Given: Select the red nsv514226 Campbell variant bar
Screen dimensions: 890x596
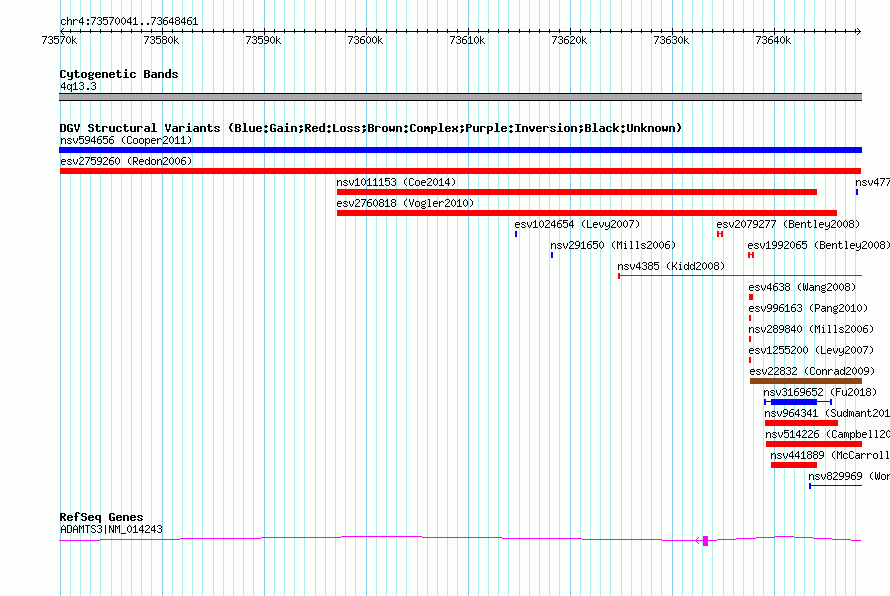Looking at the screenshot, I should point(814,444).
